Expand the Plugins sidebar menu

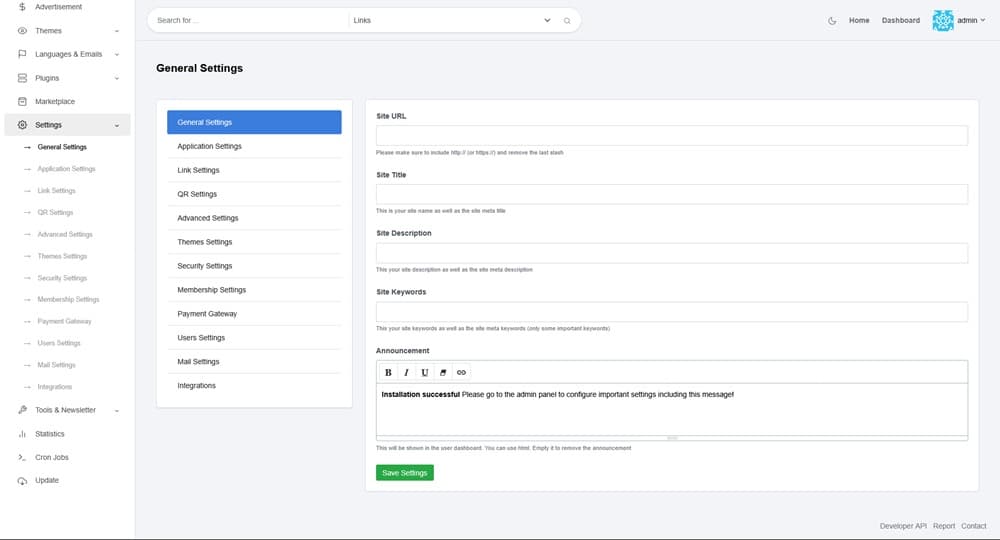66,78
